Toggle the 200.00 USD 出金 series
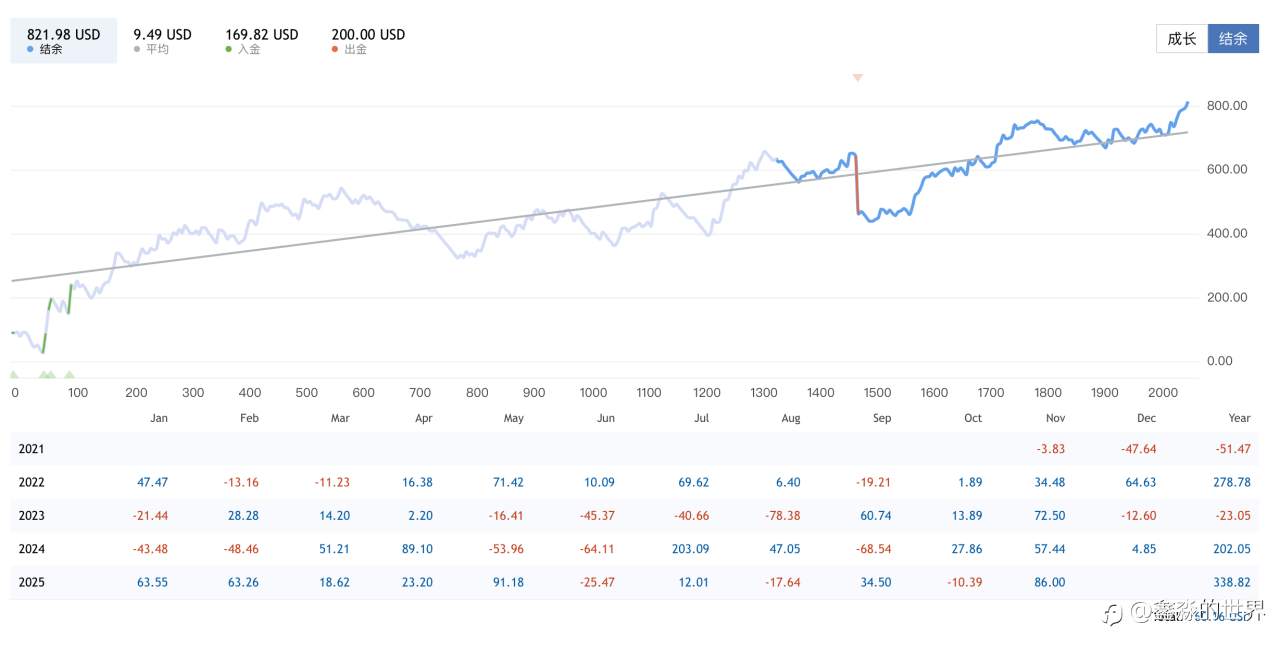The image size is (1280, 648). pos(368,41)
